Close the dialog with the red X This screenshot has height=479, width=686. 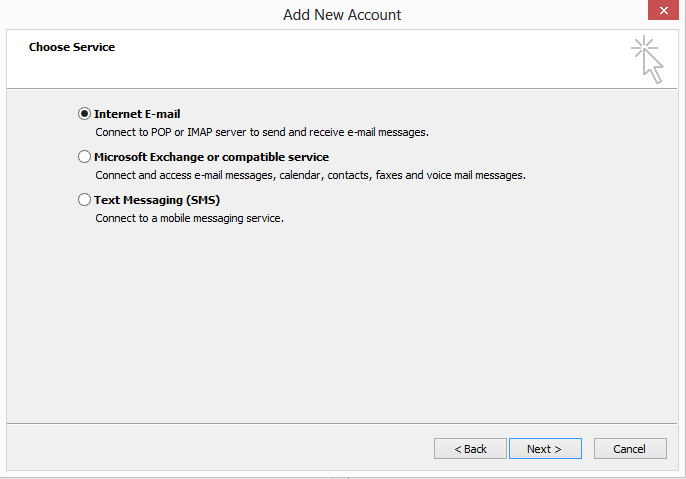(664, 10)
